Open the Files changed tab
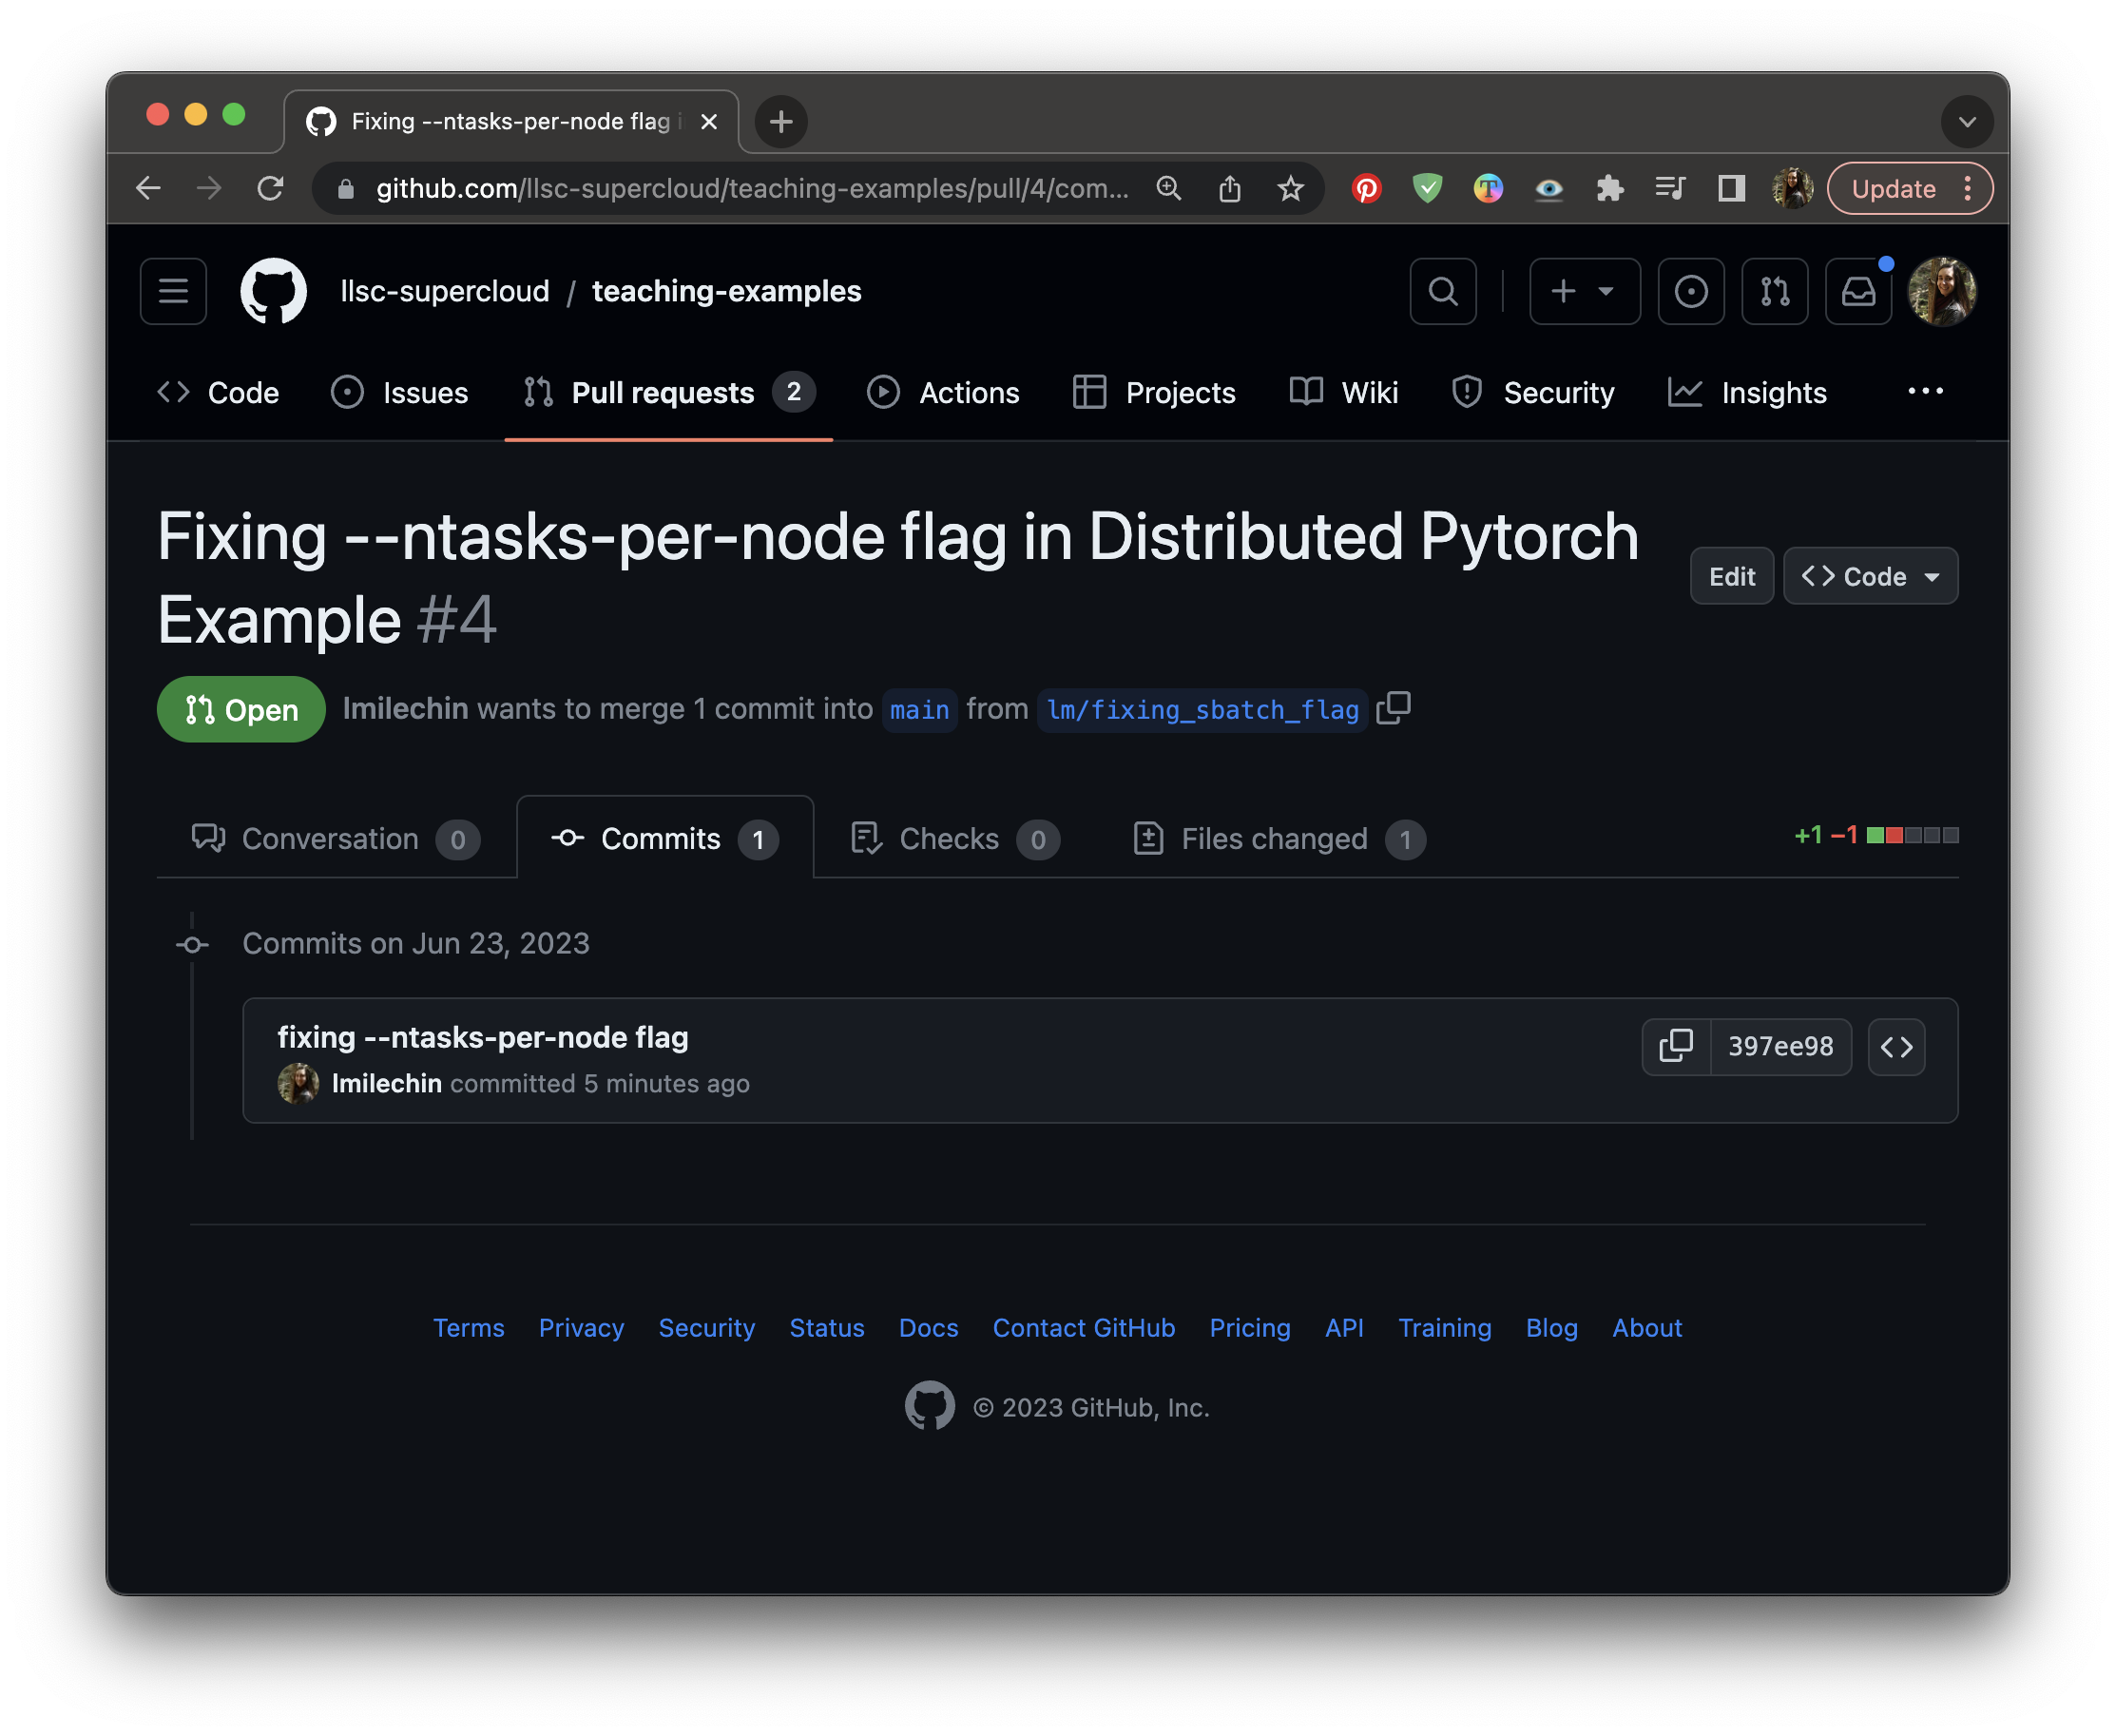The height and width of the screenshot is (1736, 2116). (1279, 838)
